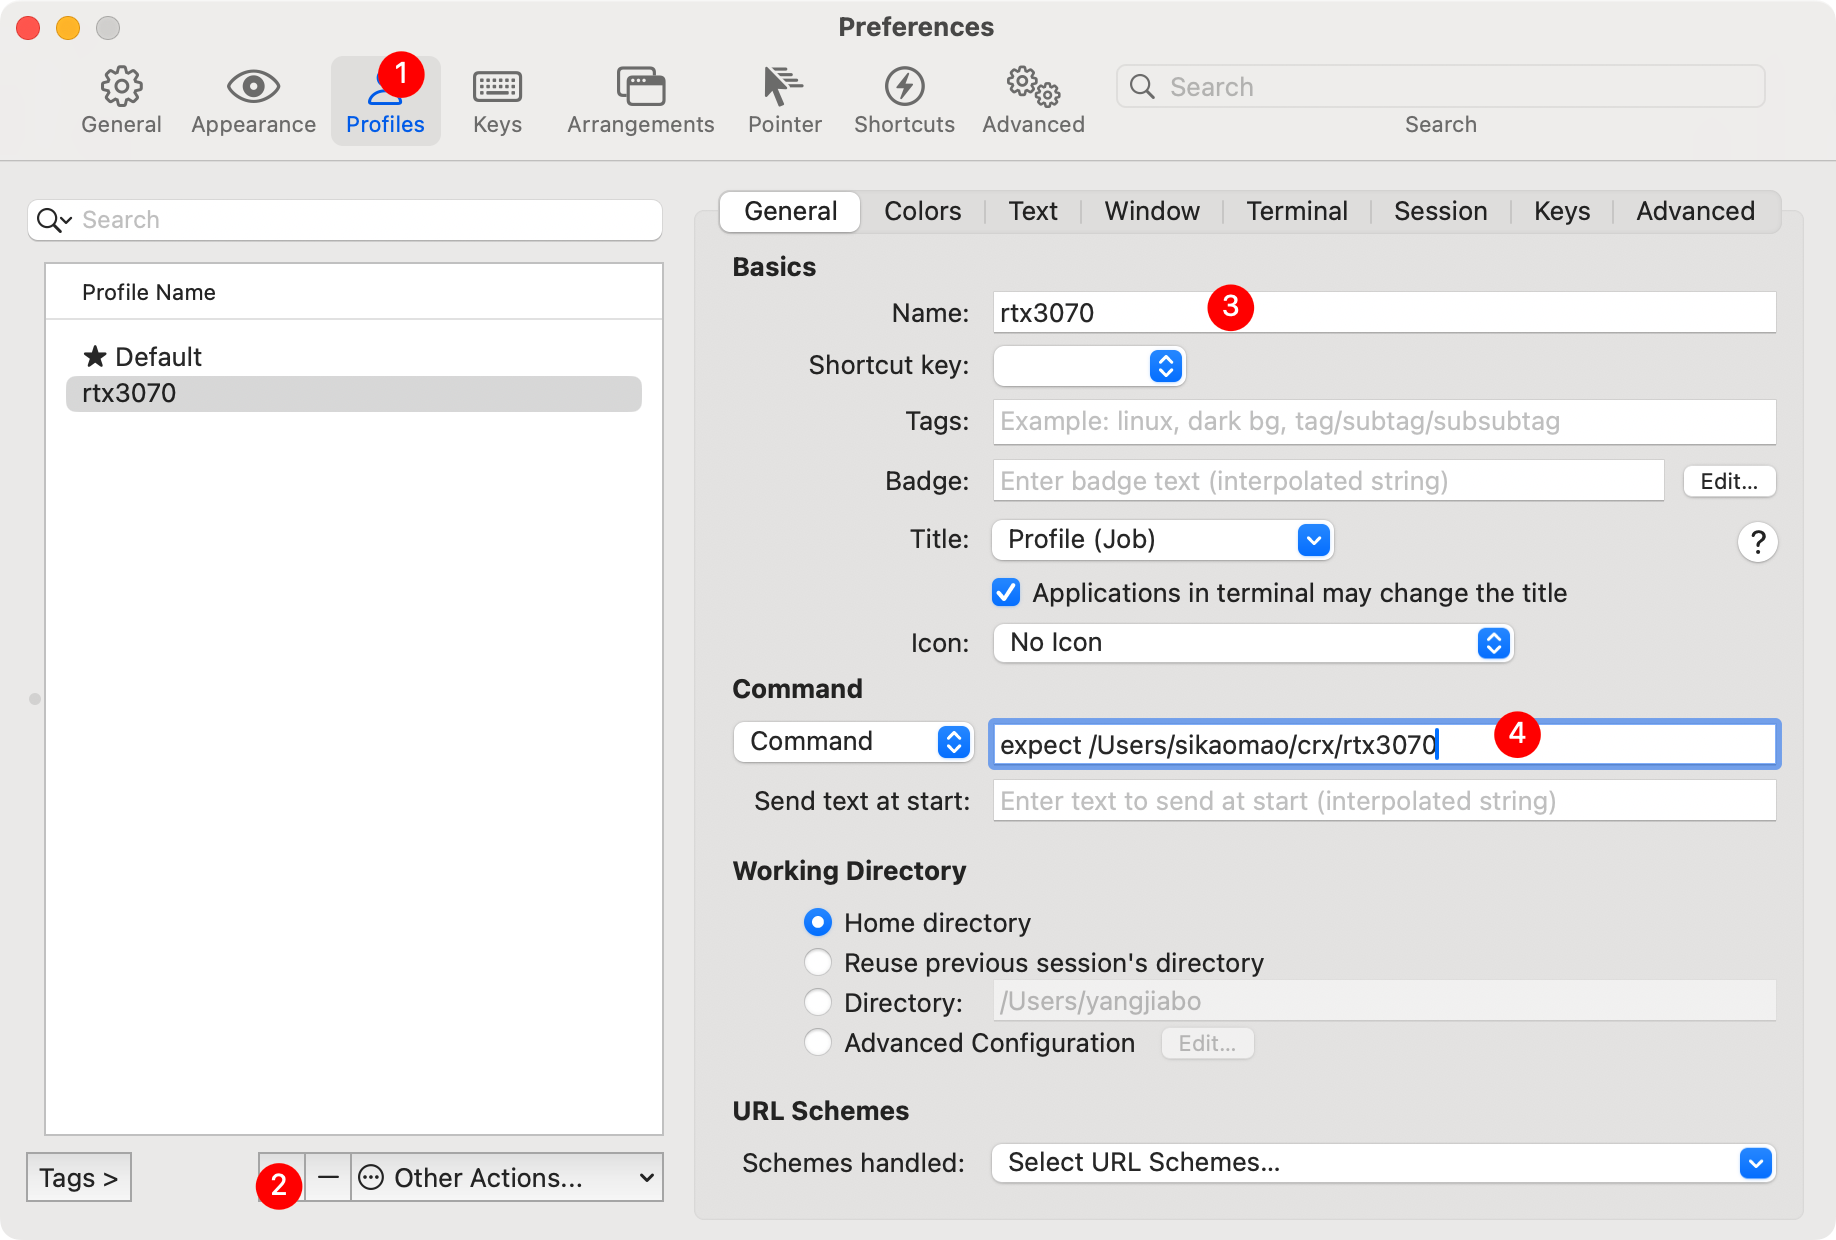
Task: Switch to the Terminal tab
Action: (1296, 211)
